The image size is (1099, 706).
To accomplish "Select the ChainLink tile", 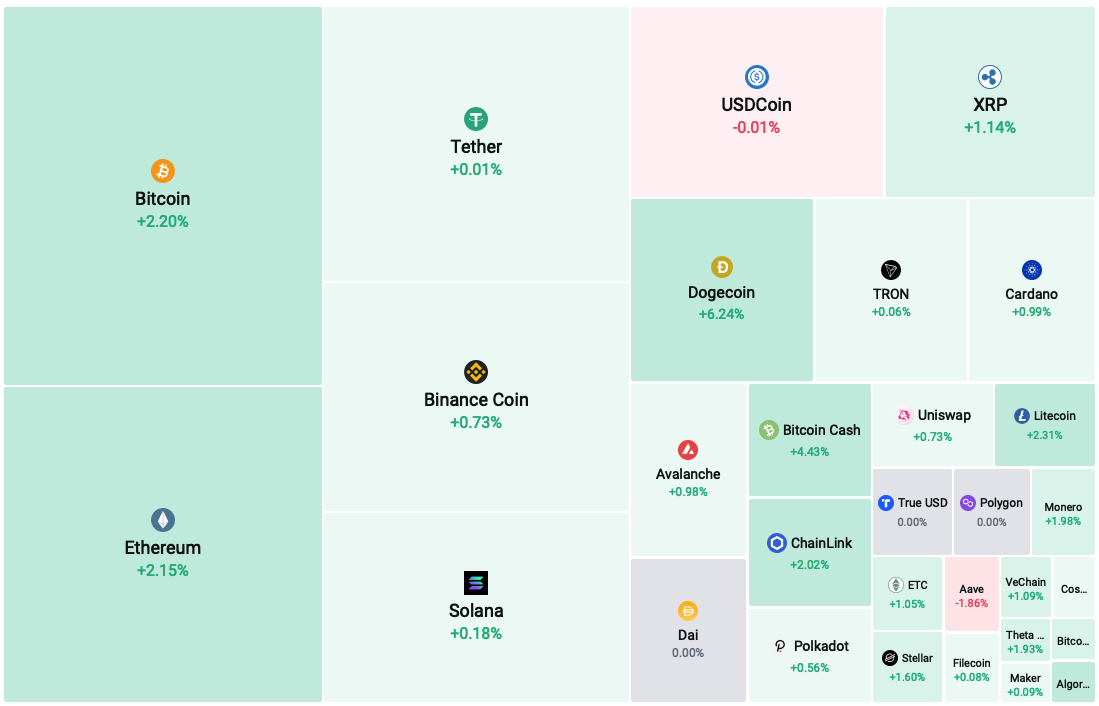I will click(x=810, y=552).
